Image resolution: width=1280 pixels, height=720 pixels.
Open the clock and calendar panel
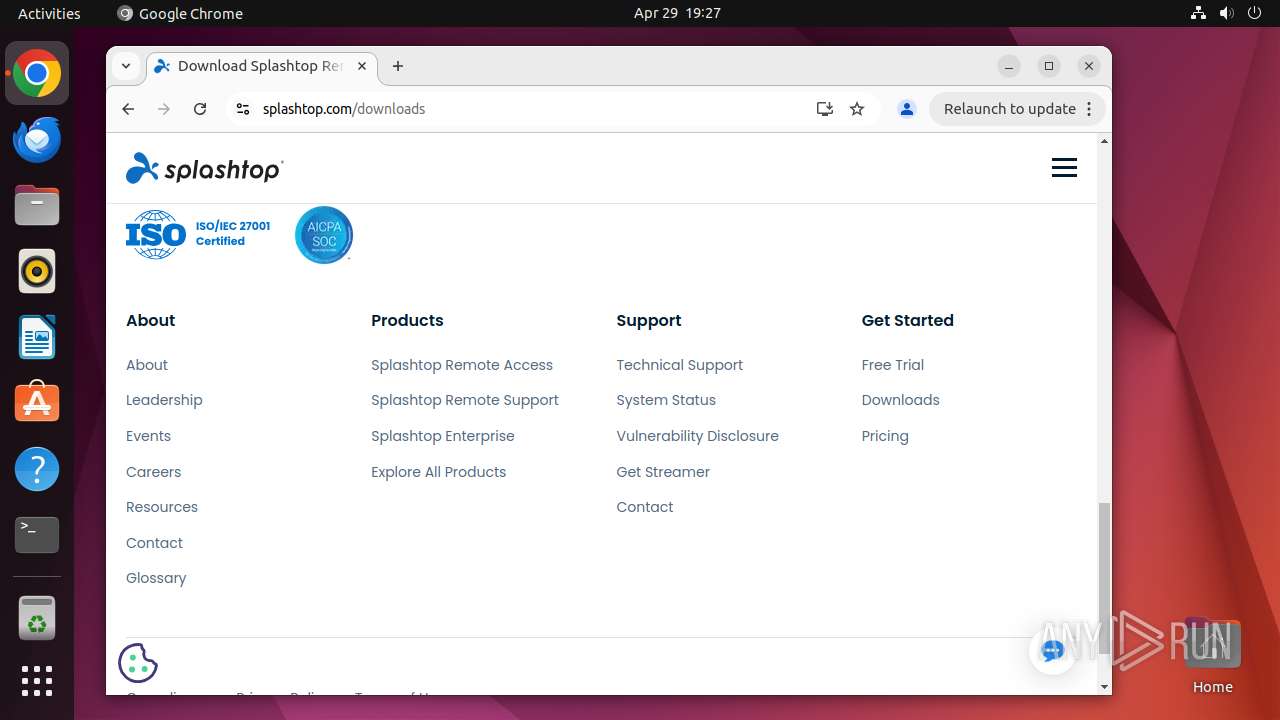click(677, 13)
